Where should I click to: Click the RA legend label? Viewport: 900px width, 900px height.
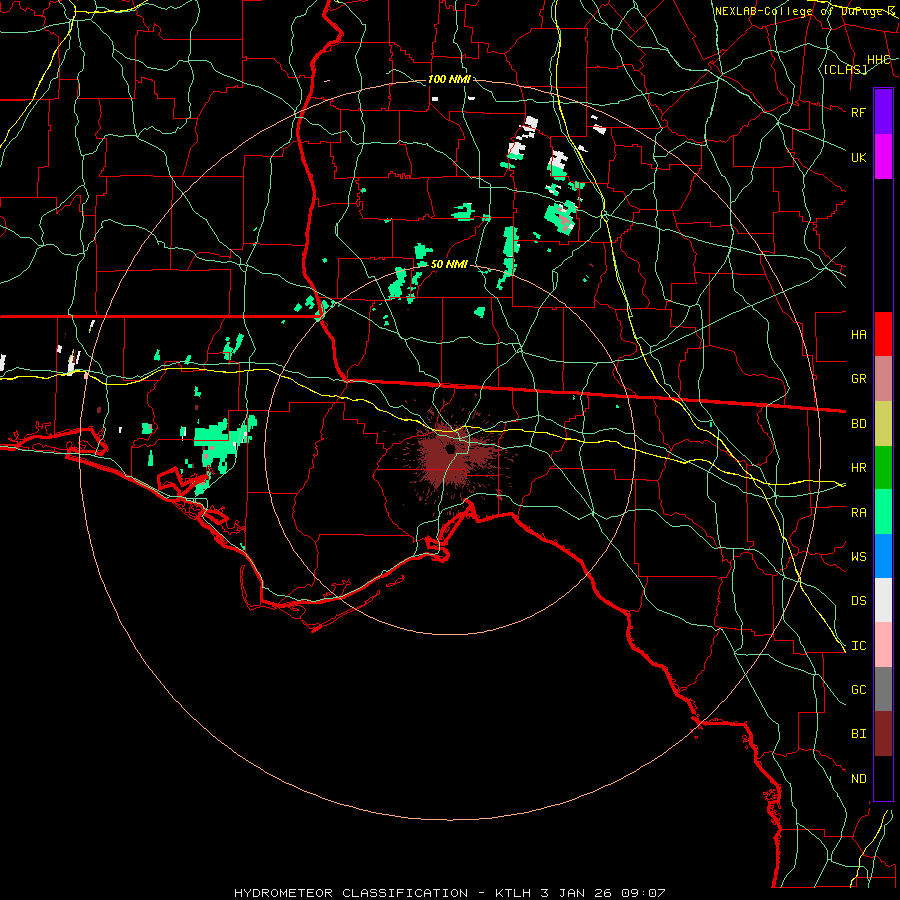point(858,512)
